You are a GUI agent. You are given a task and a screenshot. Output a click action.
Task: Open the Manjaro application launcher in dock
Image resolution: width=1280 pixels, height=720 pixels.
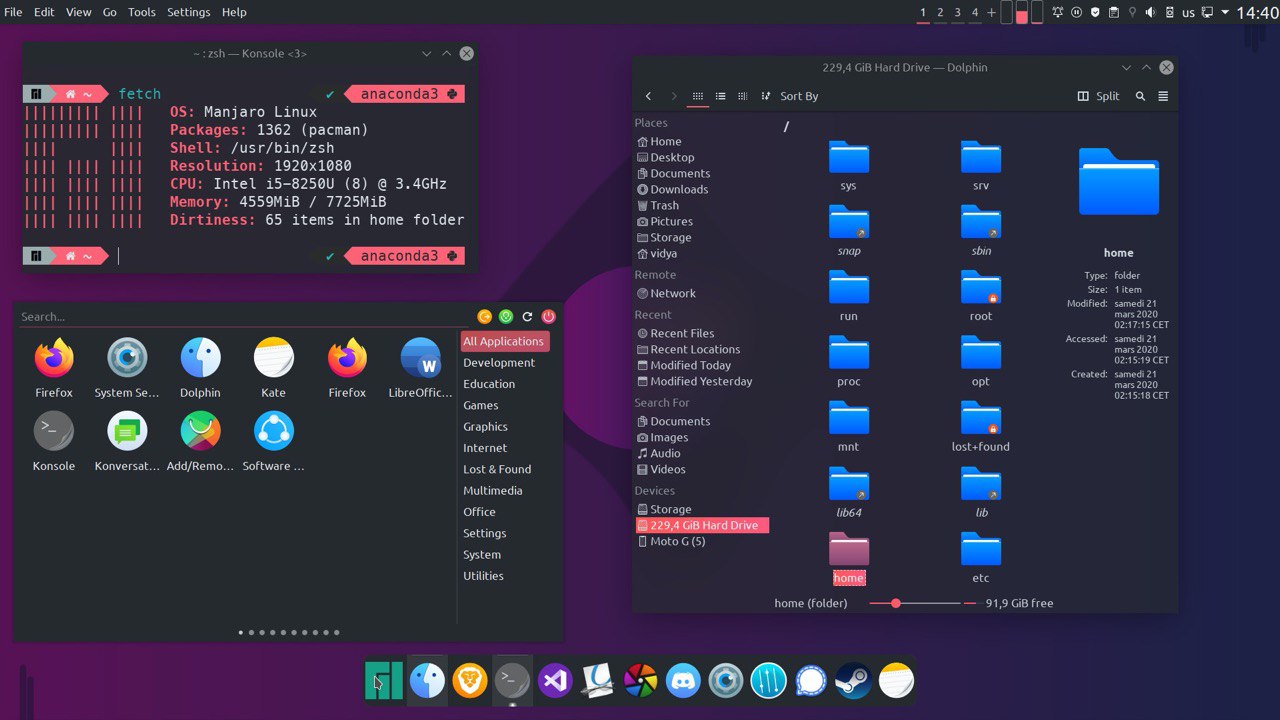pos(384,681)
